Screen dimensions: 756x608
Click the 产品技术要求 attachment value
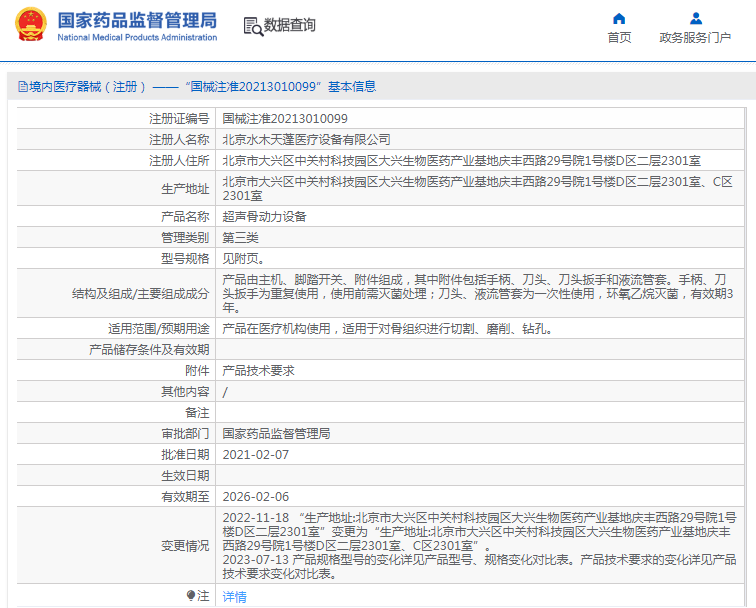258,371
